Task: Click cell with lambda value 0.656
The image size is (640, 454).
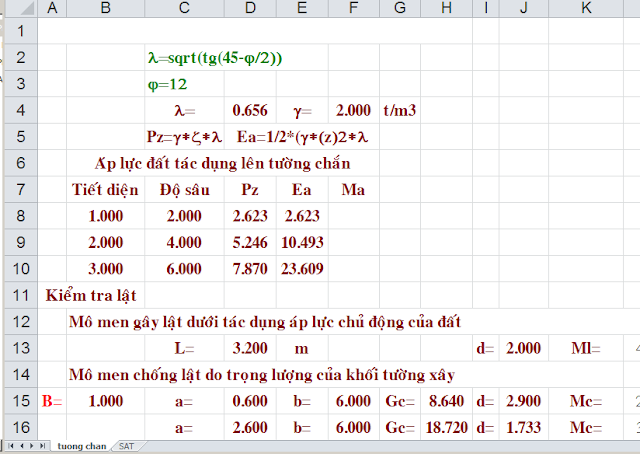Action: pyautogui.click(x=250, y=110)
